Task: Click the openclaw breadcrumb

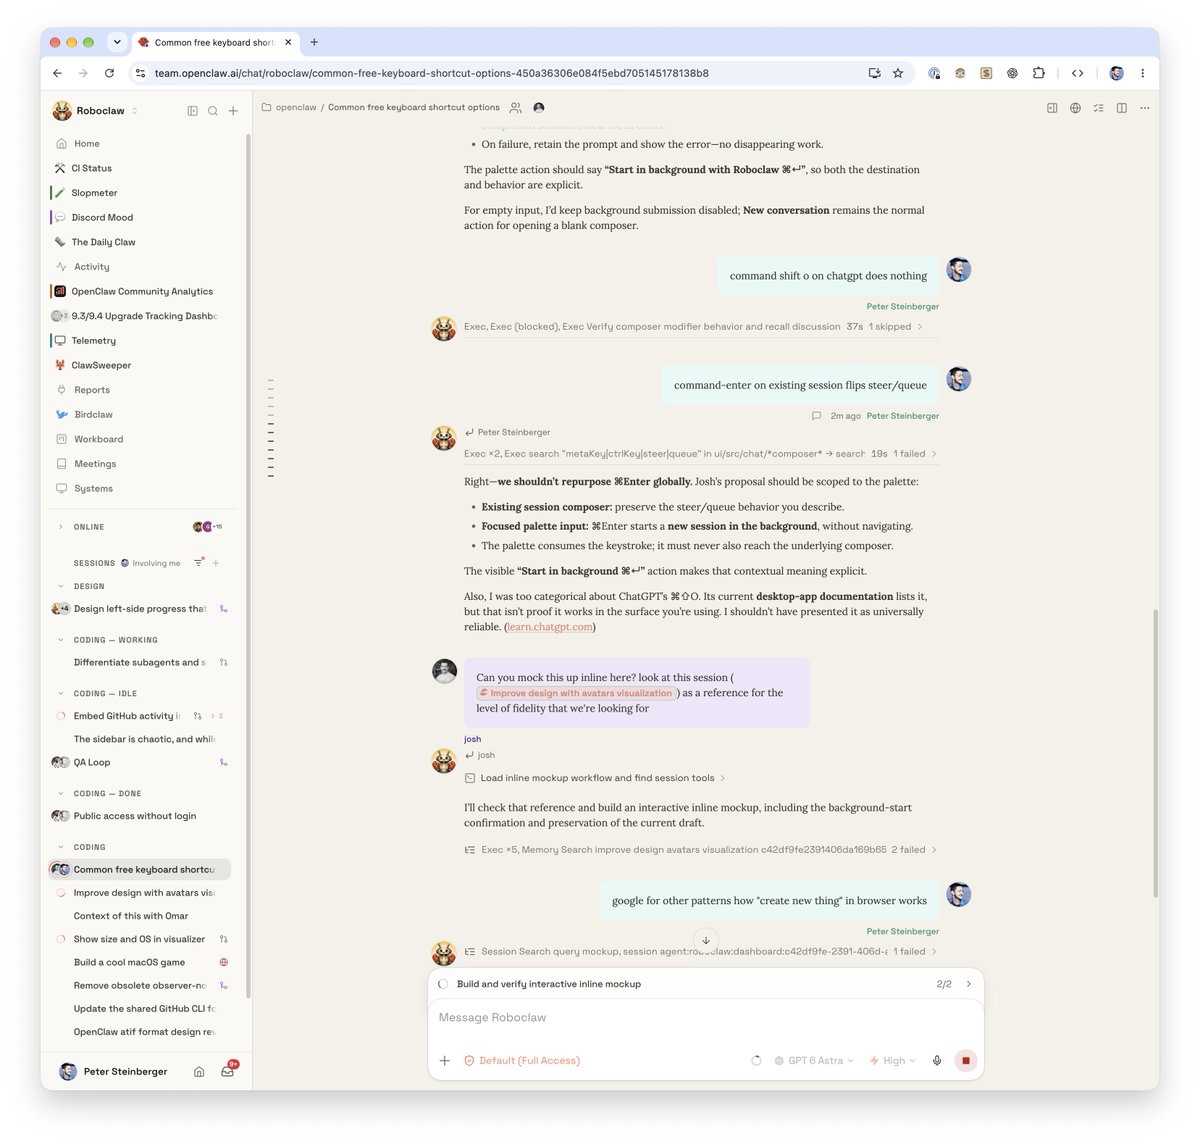Action: (296, 107)
